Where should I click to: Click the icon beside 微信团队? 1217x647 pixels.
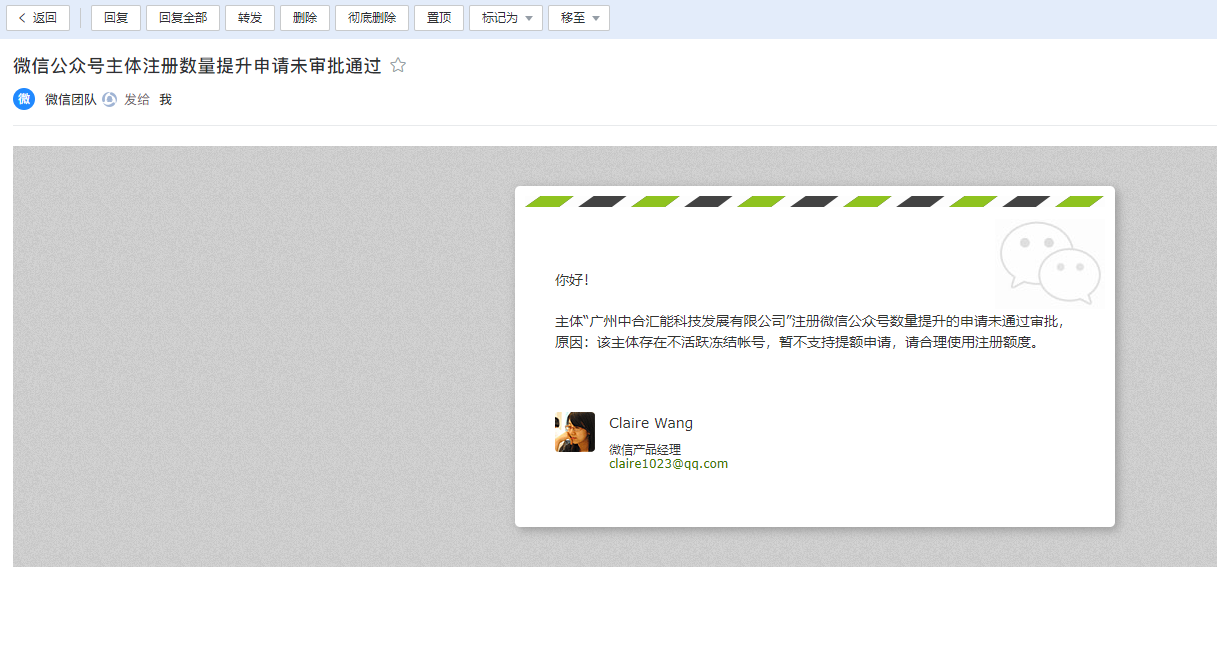pos(110,100)
